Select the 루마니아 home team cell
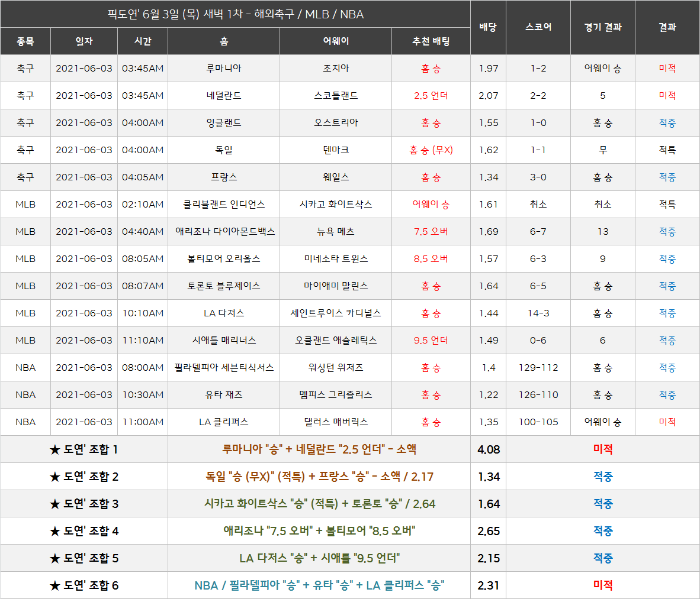Image resolution: width=700 pixels, height=599 pixels. point(224,68)
